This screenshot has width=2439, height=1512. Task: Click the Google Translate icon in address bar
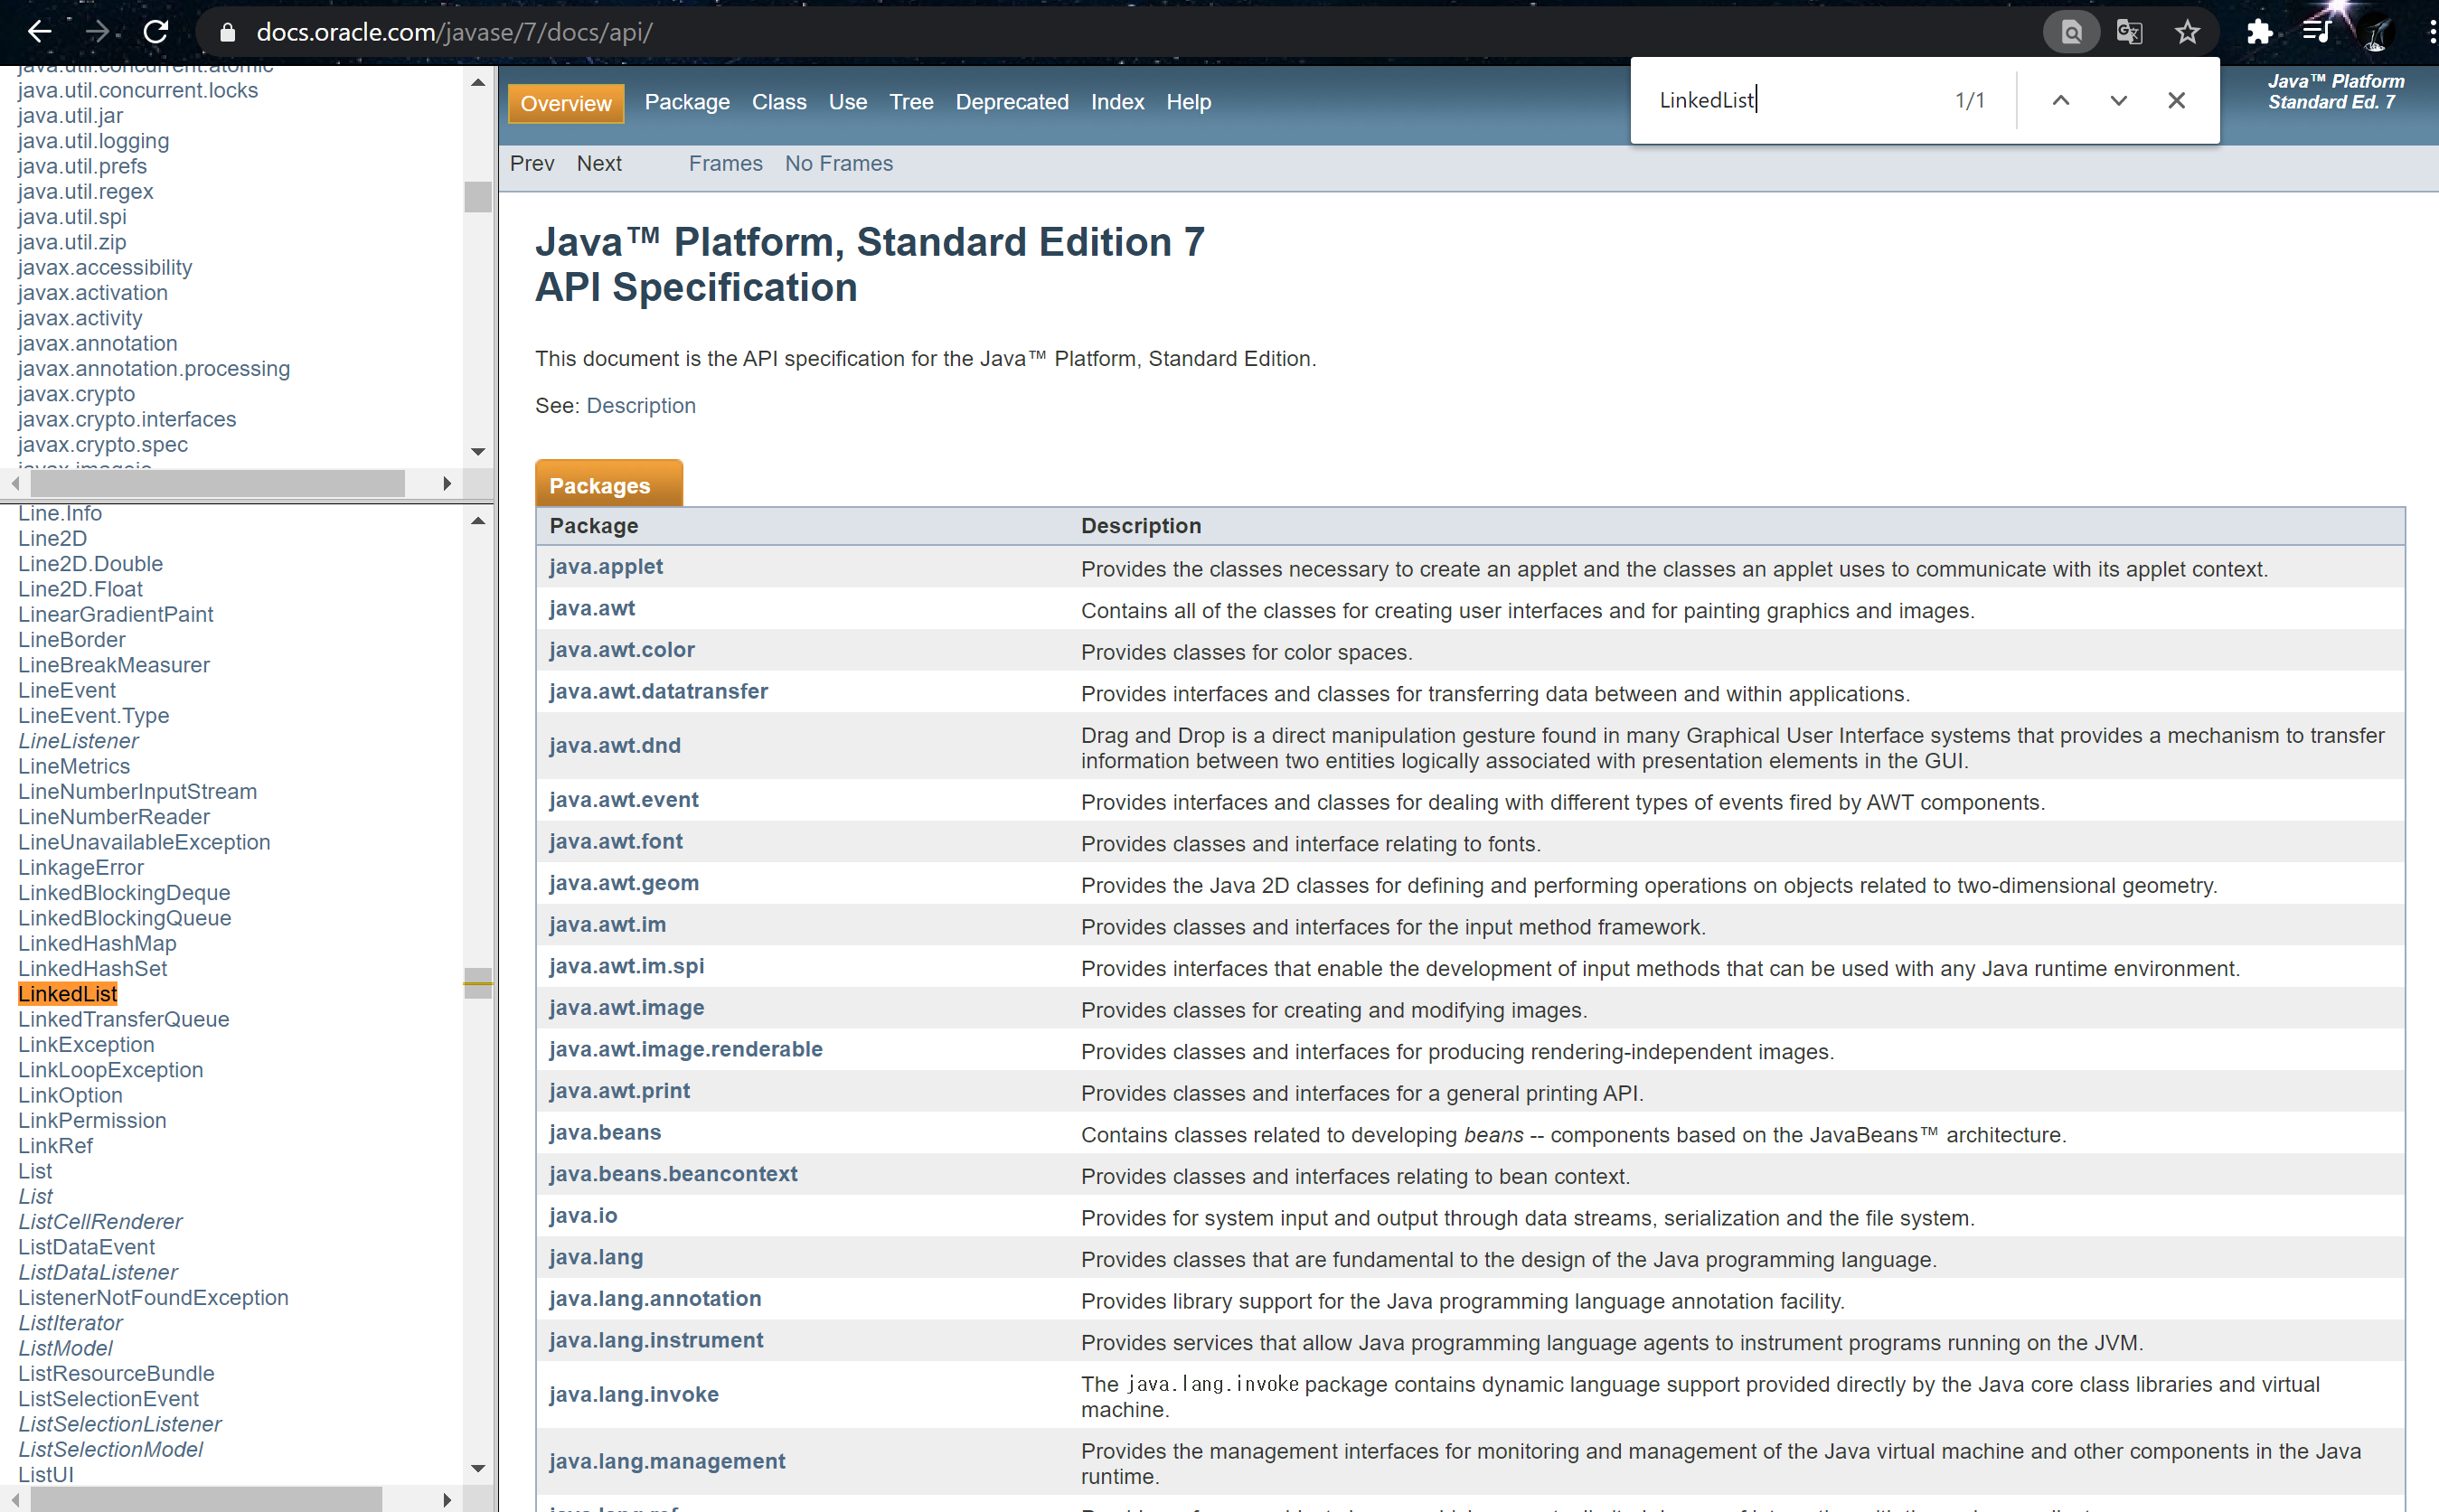pos(2129,32)
